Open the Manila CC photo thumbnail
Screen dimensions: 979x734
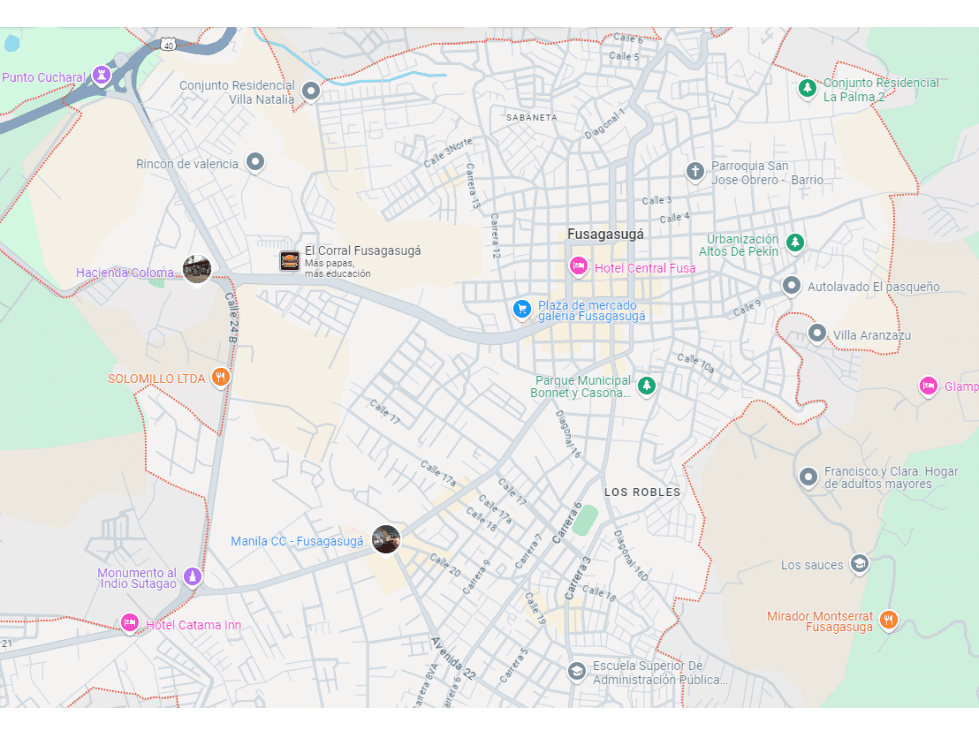pyautogui.click(x=386, y=539)
